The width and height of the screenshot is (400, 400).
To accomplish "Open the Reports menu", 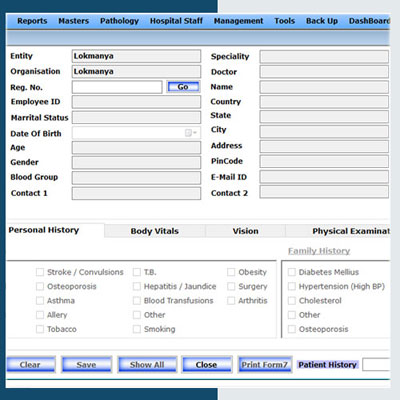I will (x=32, y=21).
